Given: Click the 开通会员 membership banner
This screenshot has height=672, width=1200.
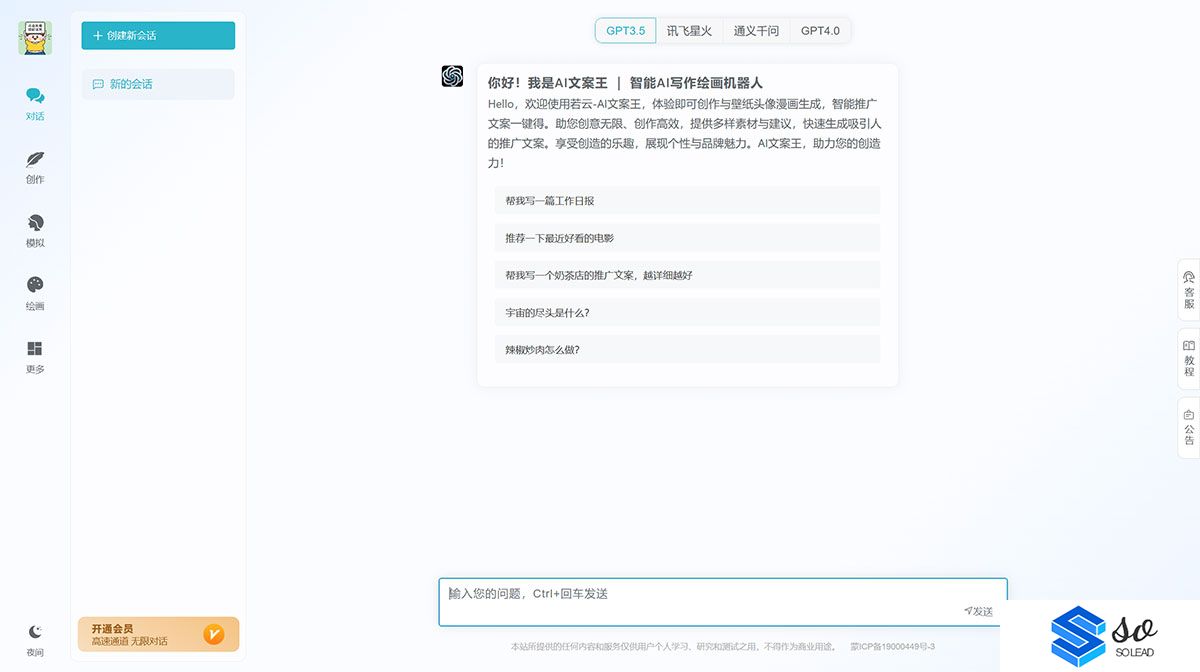Looking at the screenshot, I should pyautogui.click(x=158, y=634).
